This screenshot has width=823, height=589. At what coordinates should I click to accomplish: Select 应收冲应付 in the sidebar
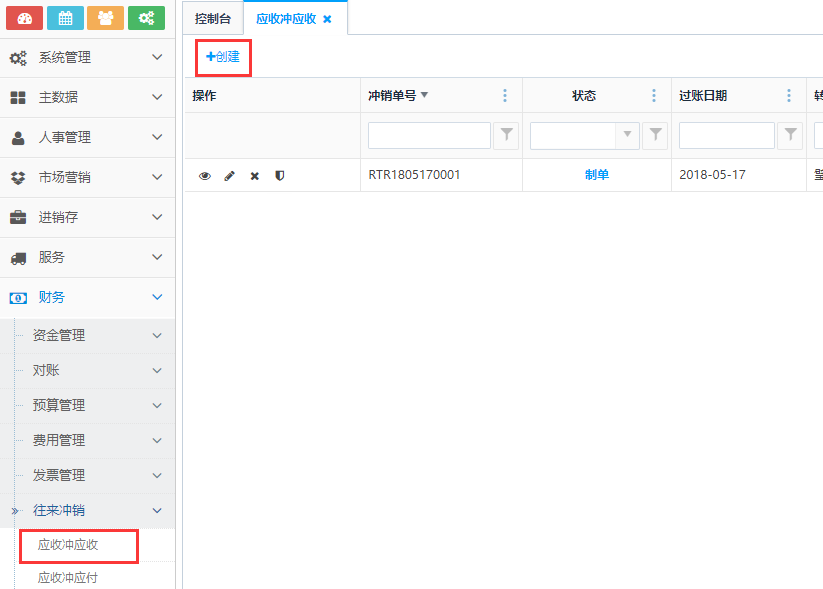tap(68, 577)
